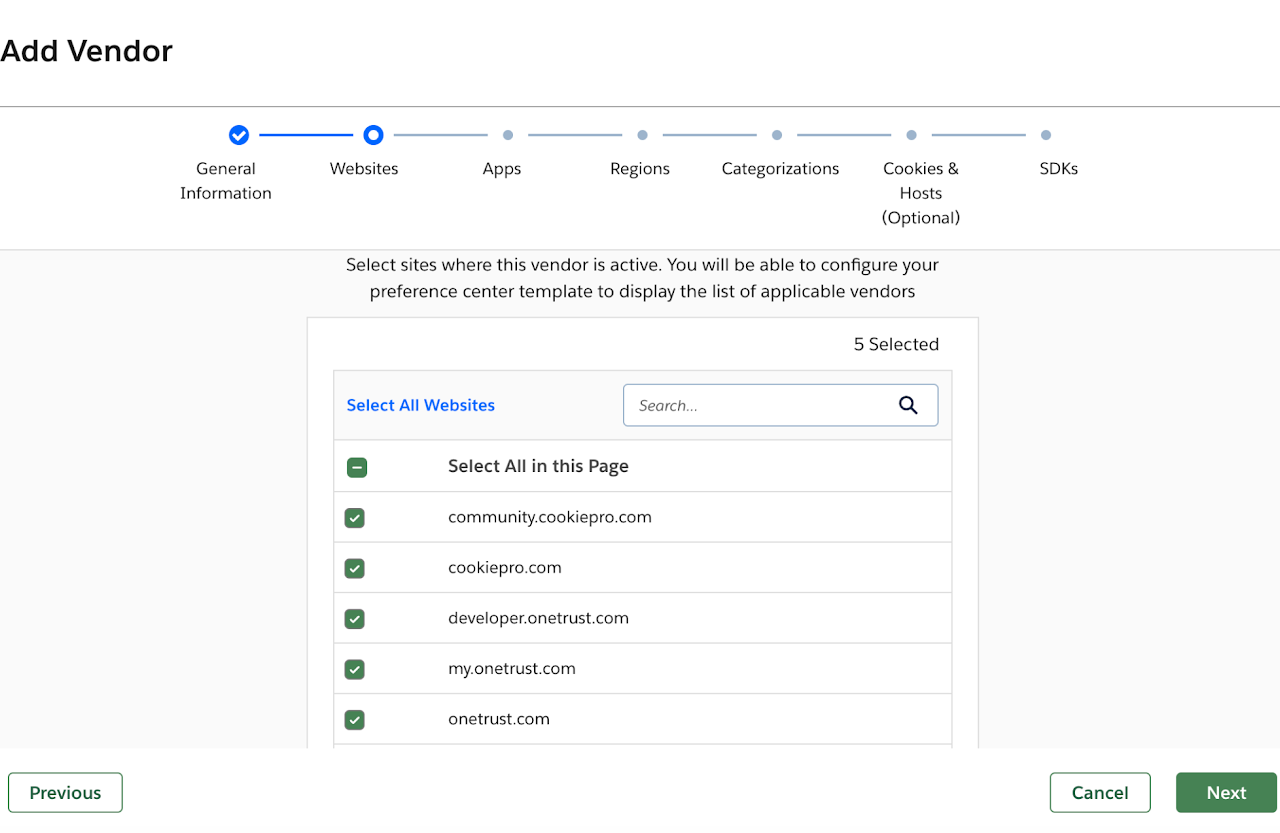The height and width of the screenshot is (833, 1280).
Task: Uncheck the cookiepro.com checkbox
Action: coord(354,568)
